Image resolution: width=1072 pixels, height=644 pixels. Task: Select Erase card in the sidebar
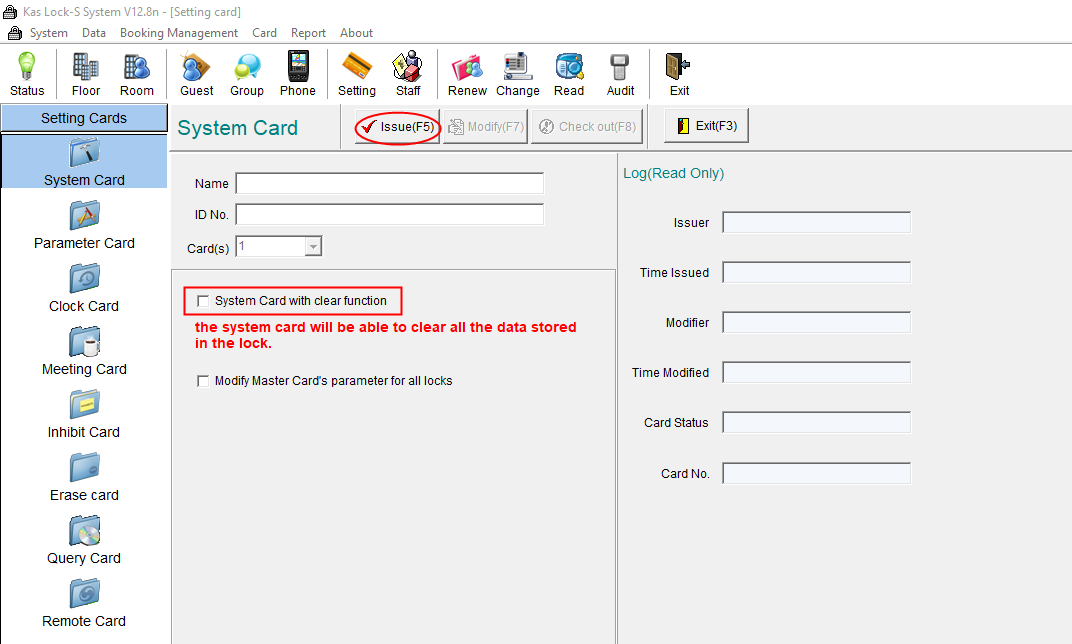84,477
